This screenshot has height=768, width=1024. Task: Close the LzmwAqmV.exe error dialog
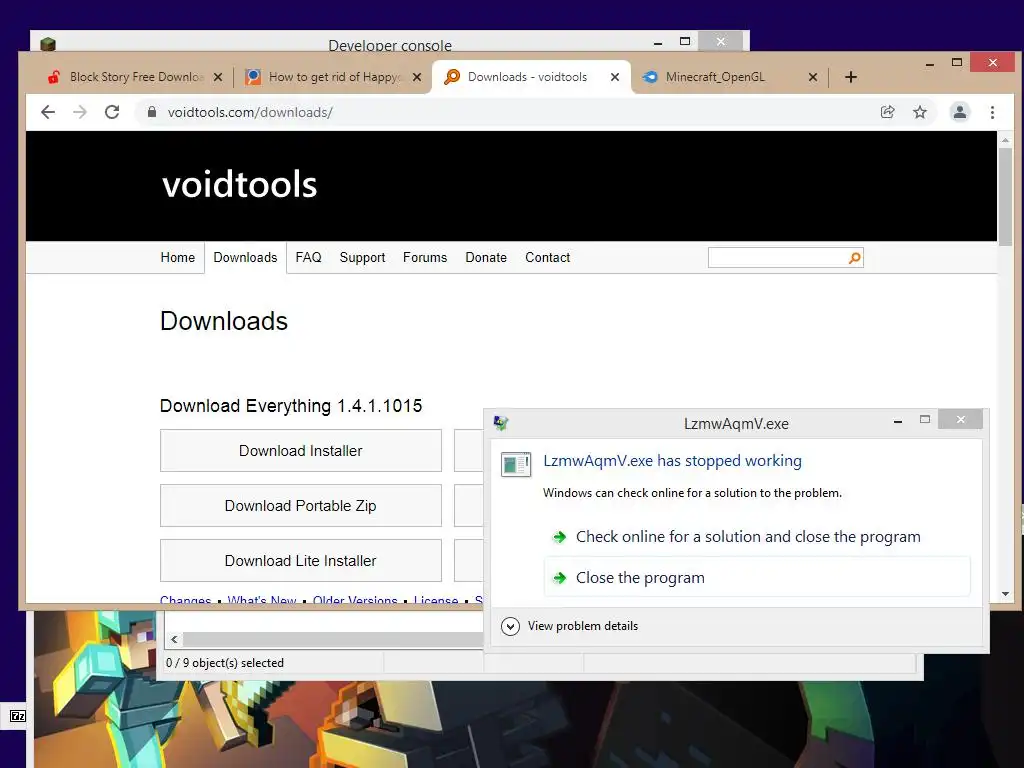(960, 419)
